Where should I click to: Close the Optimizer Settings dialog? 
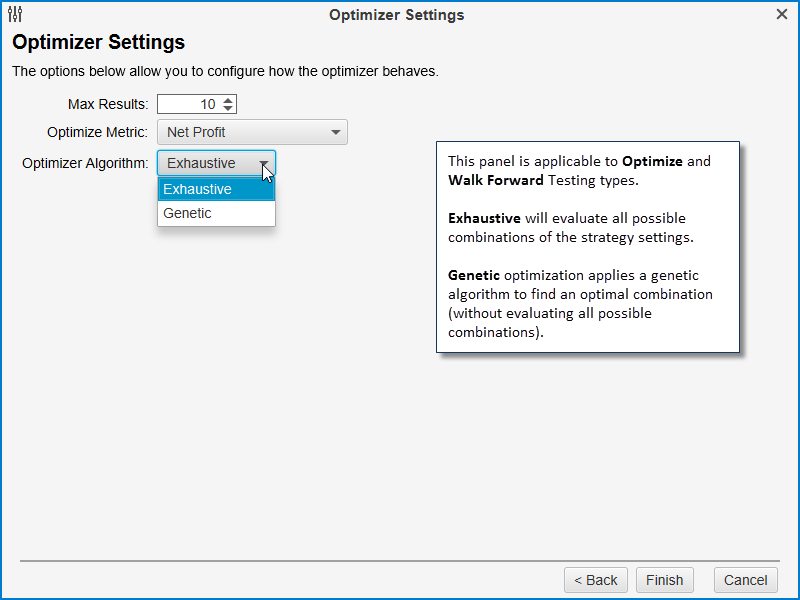(782, 15)
